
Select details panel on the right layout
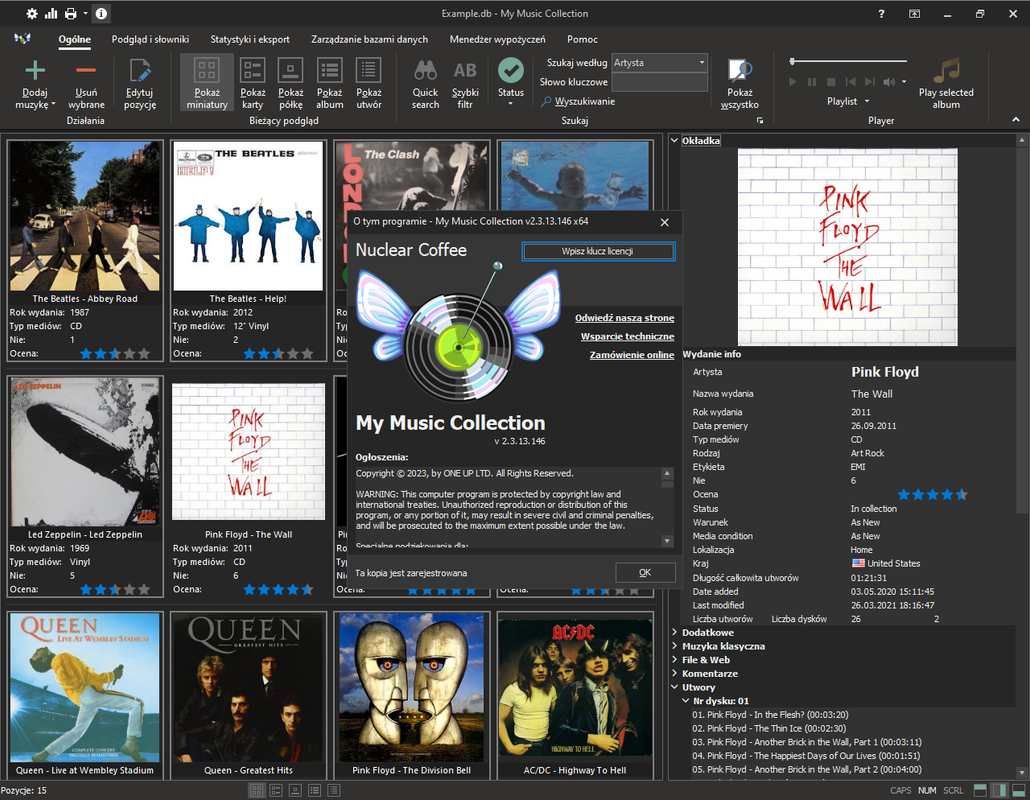(999, 790)
